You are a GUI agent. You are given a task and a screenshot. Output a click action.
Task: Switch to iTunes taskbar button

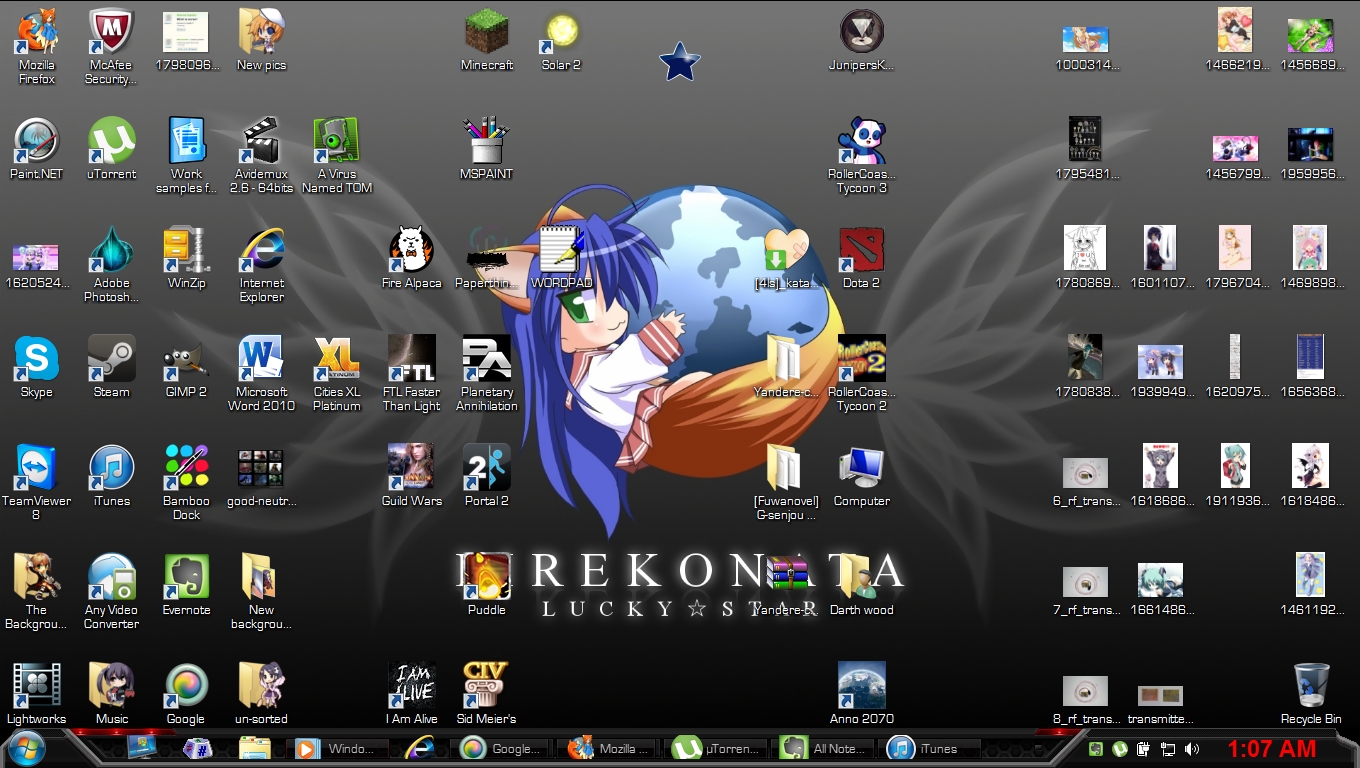[x=930, y=748]
